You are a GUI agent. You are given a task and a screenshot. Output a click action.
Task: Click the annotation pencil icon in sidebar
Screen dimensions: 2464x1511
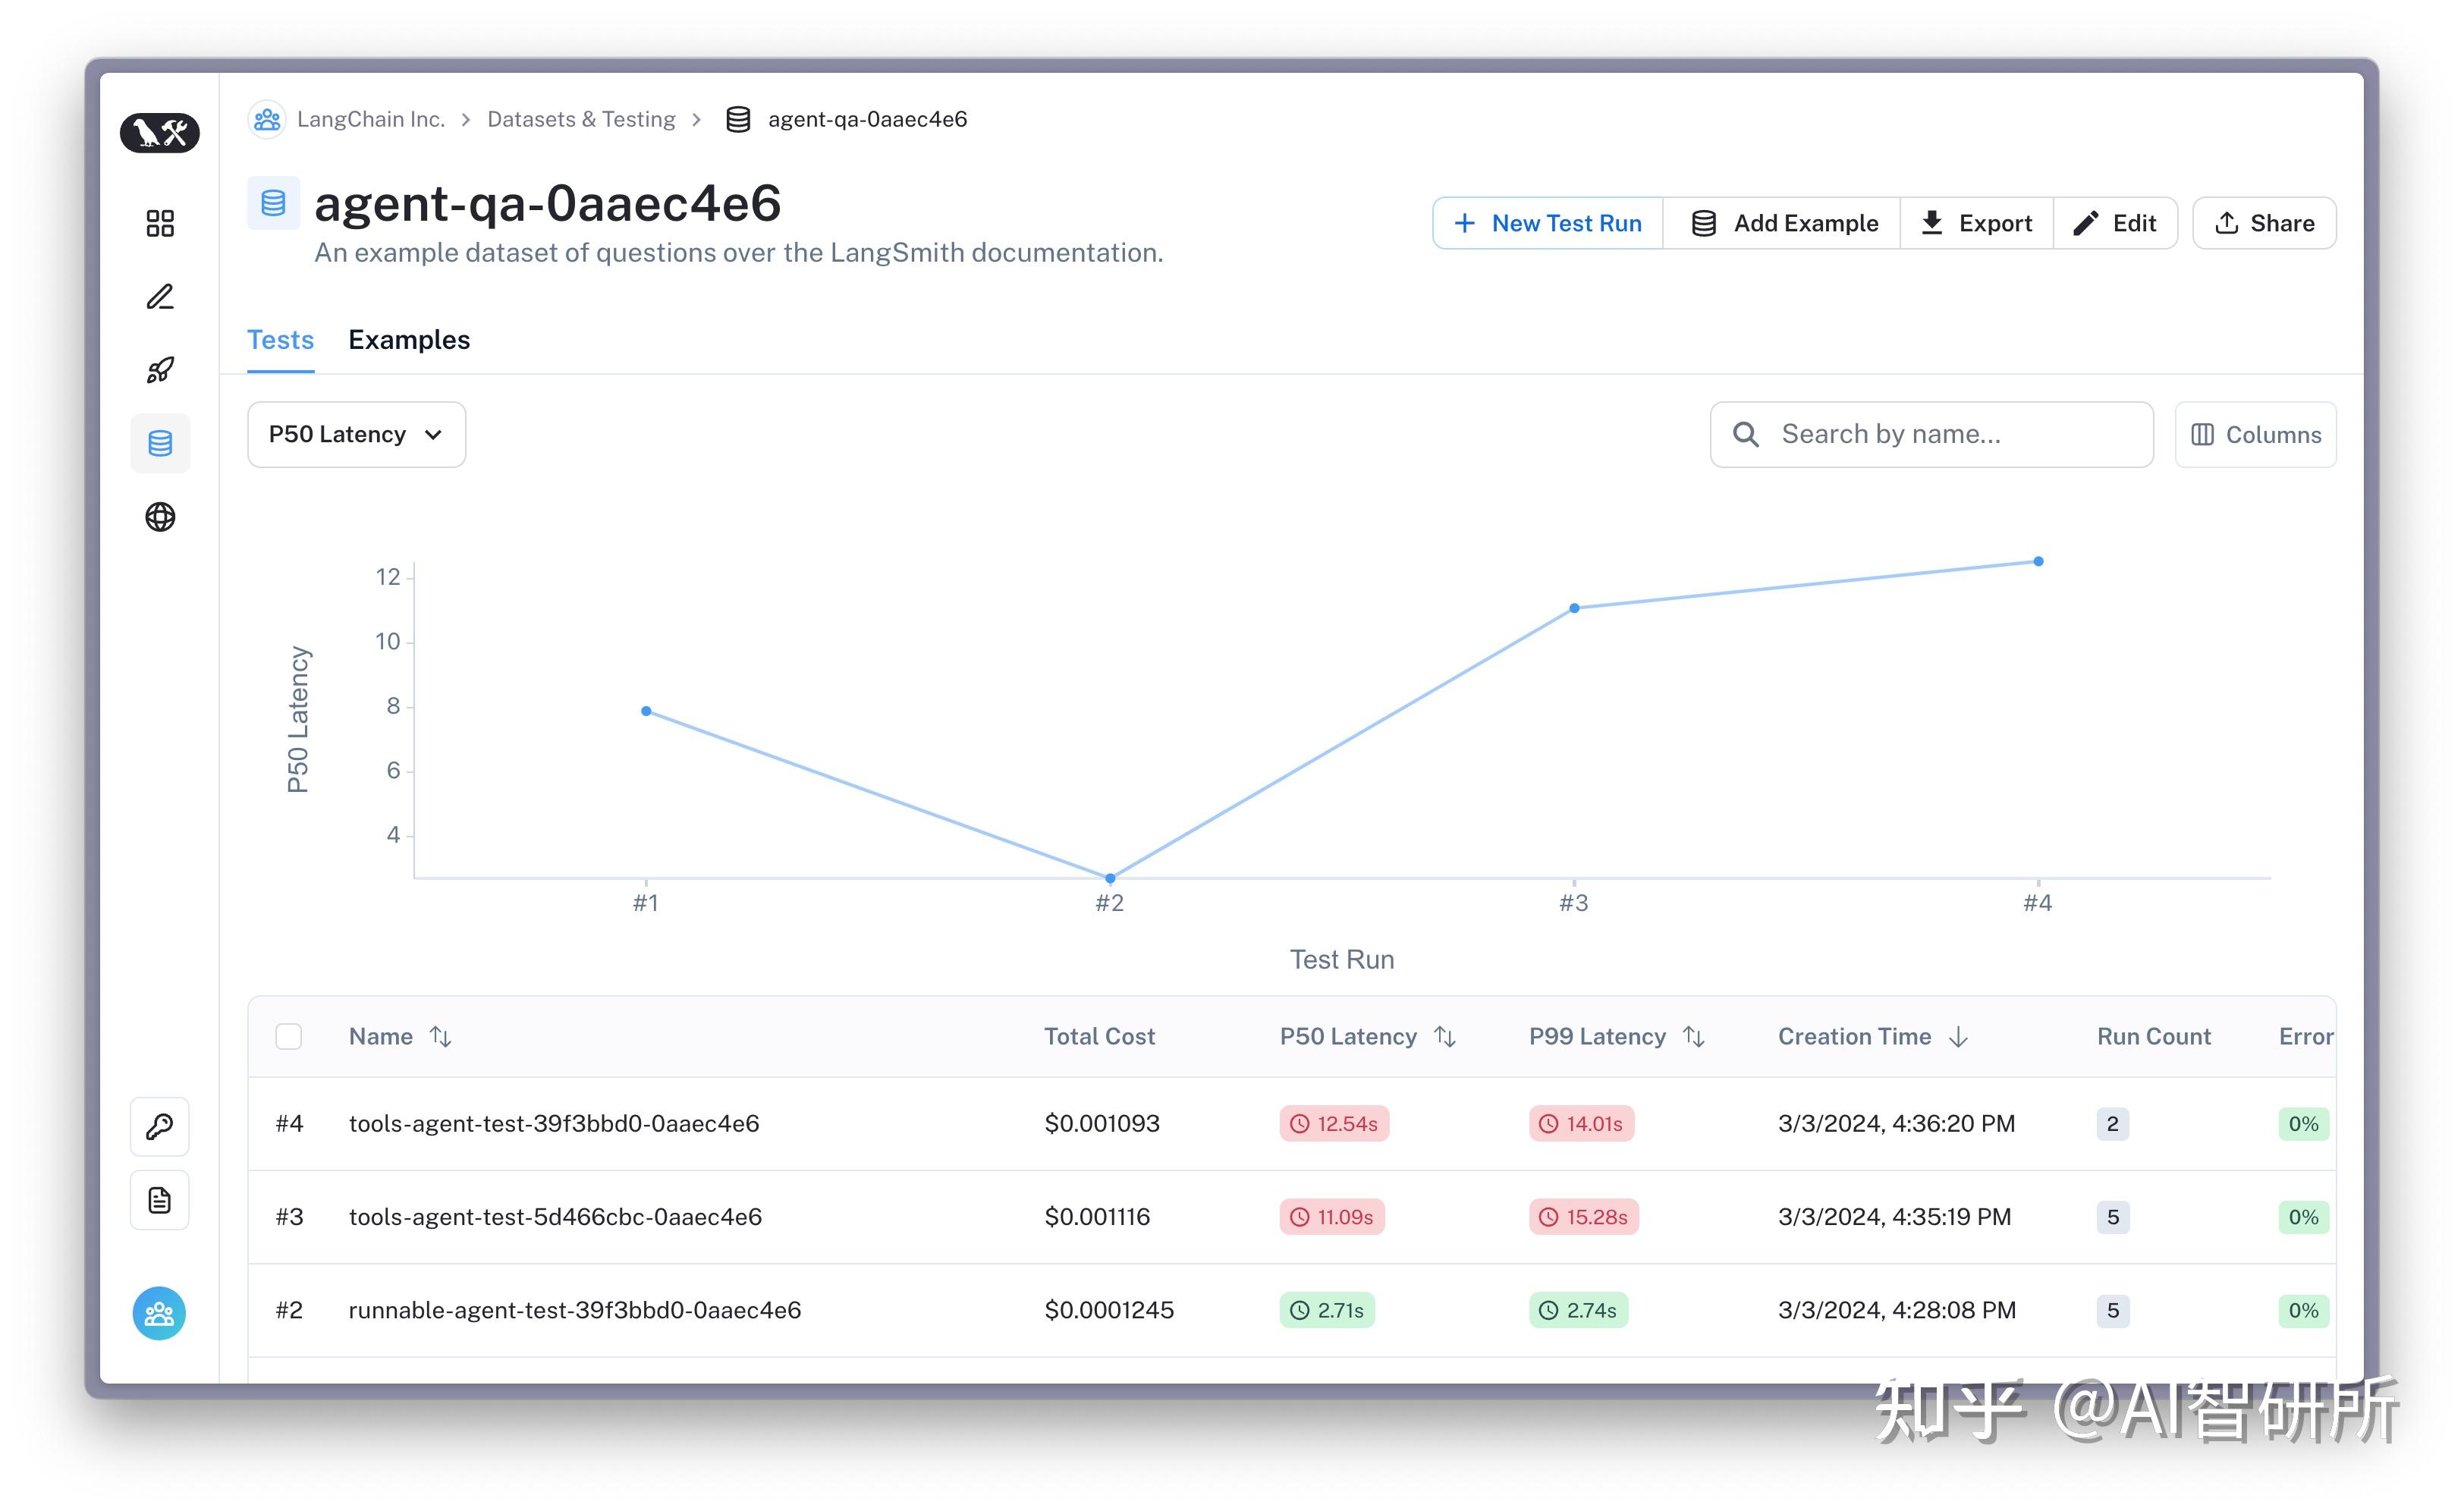tap(160, 297)
